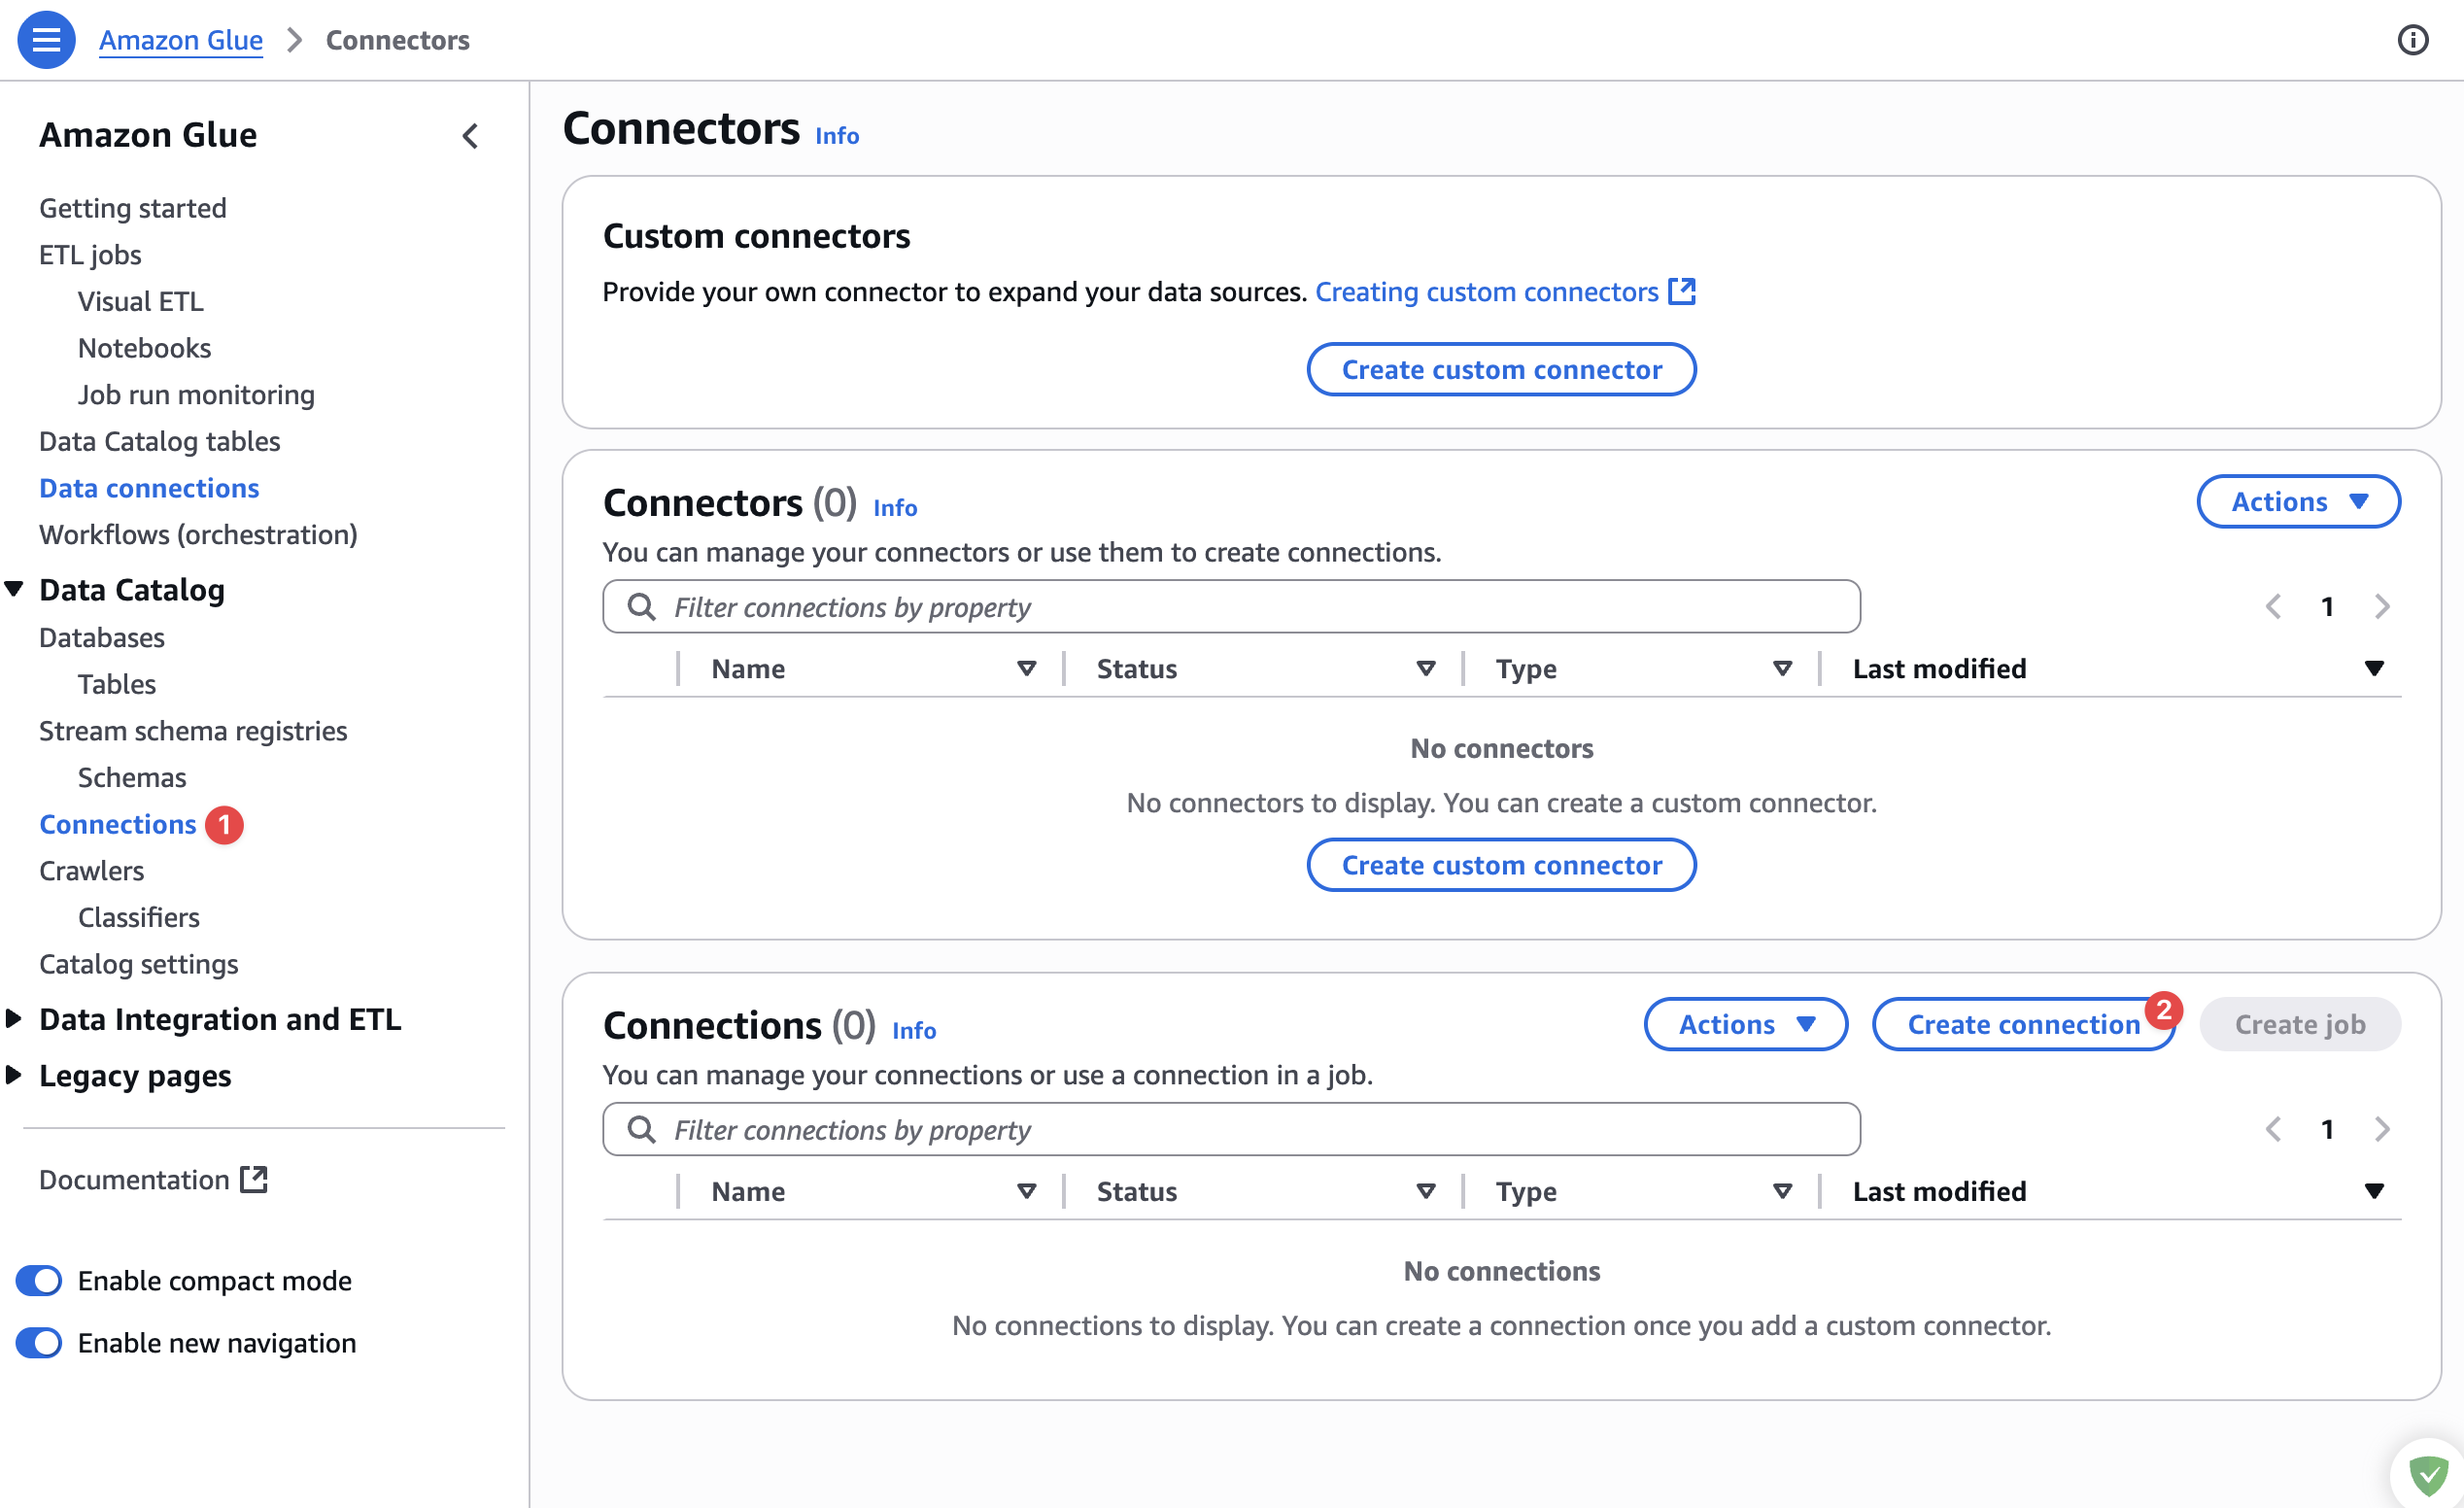This screenshot has width=2464, height=1508.
Task: Open Info link next to page title Connectors
Action: click(837, 136)
